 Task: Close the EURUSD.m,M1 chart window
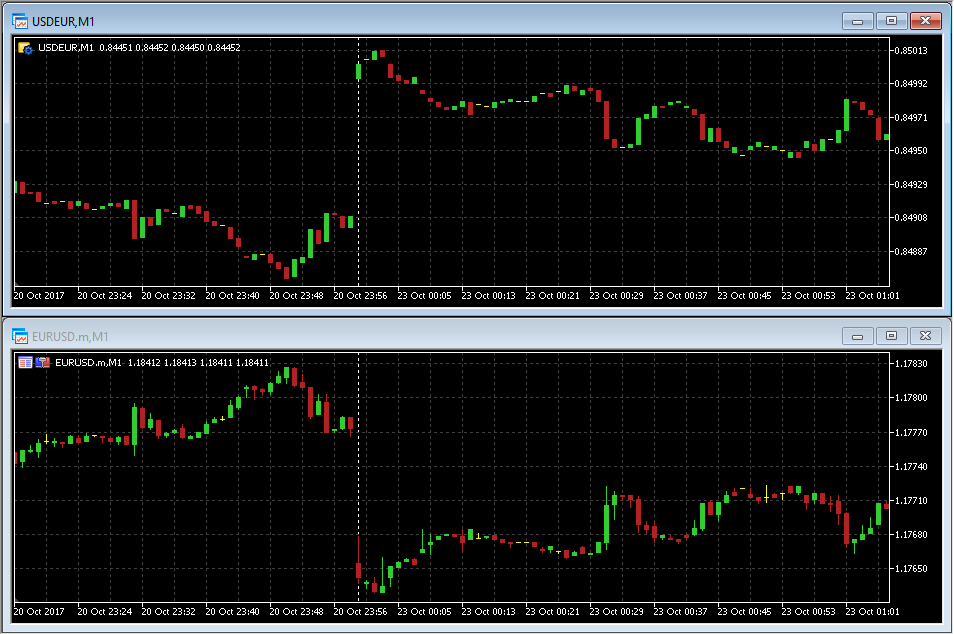[925, 336]
